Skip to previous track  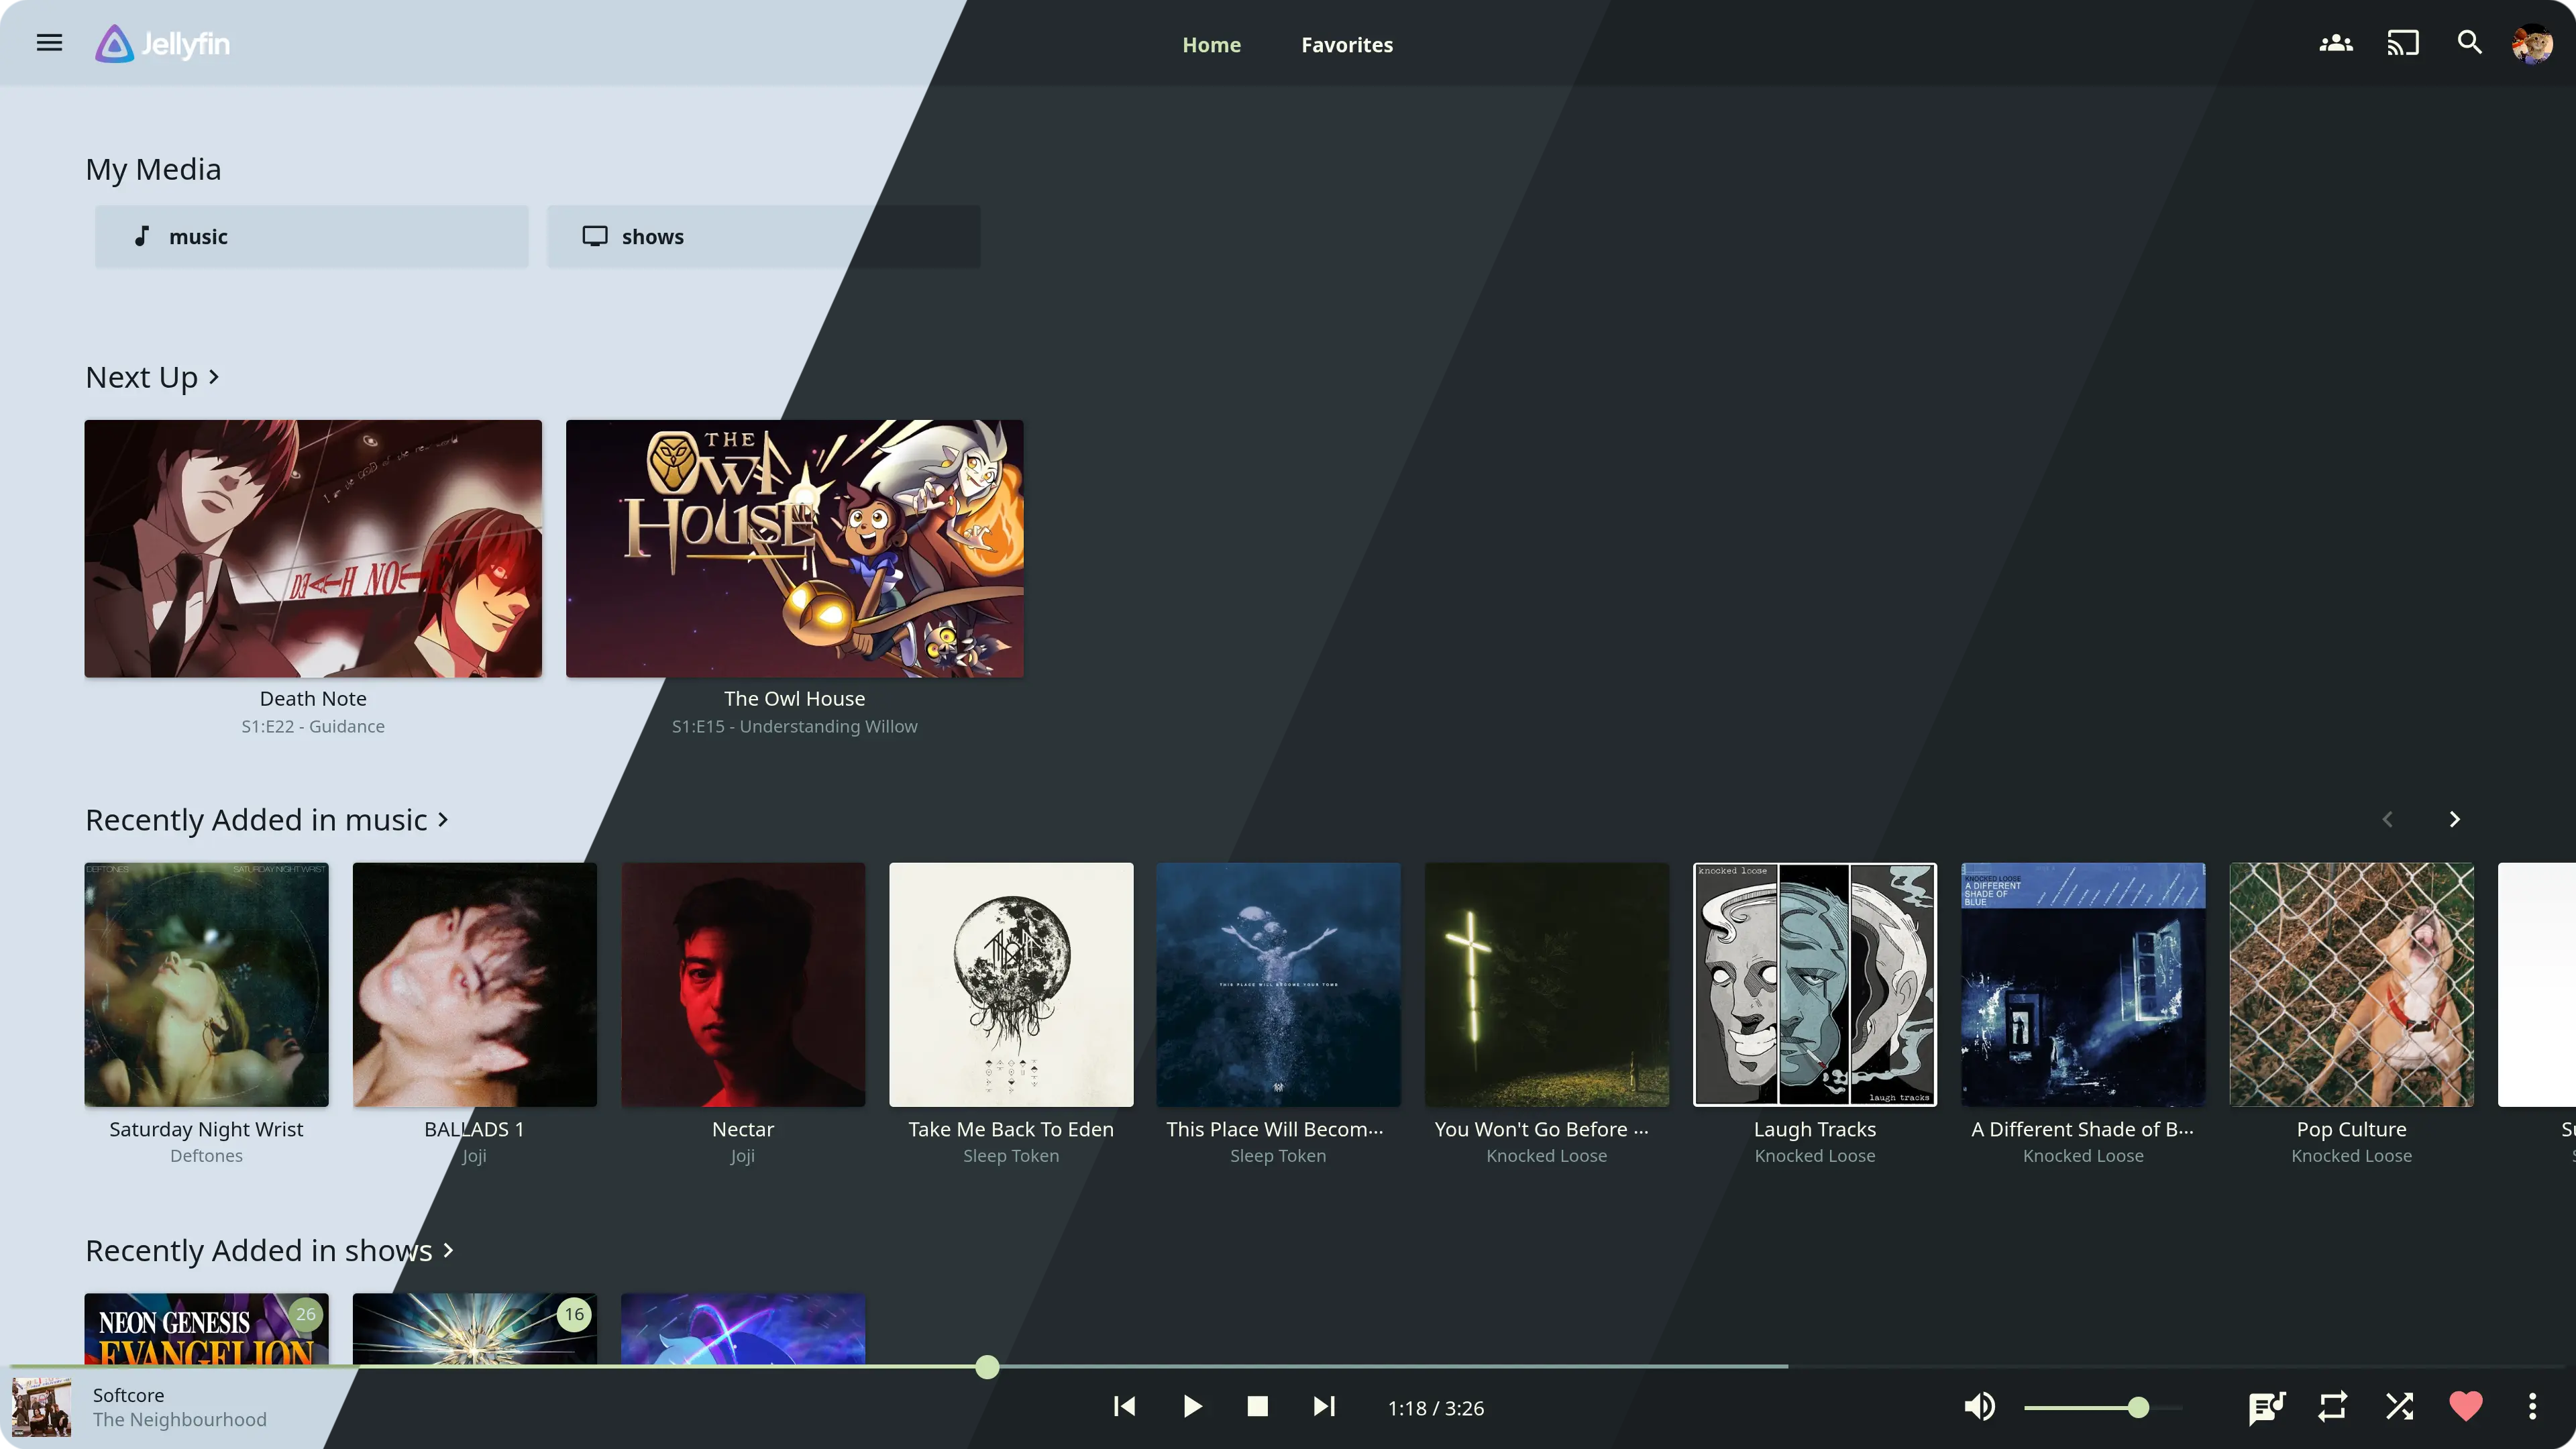click(x=1124, y=1407)
